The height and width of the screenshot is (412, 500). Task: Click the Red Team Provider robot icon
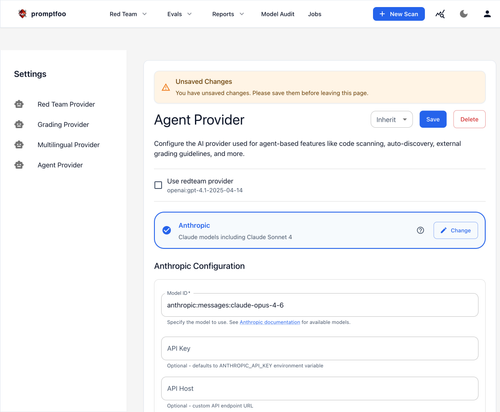pyautogui.click(x=19, y=104)
